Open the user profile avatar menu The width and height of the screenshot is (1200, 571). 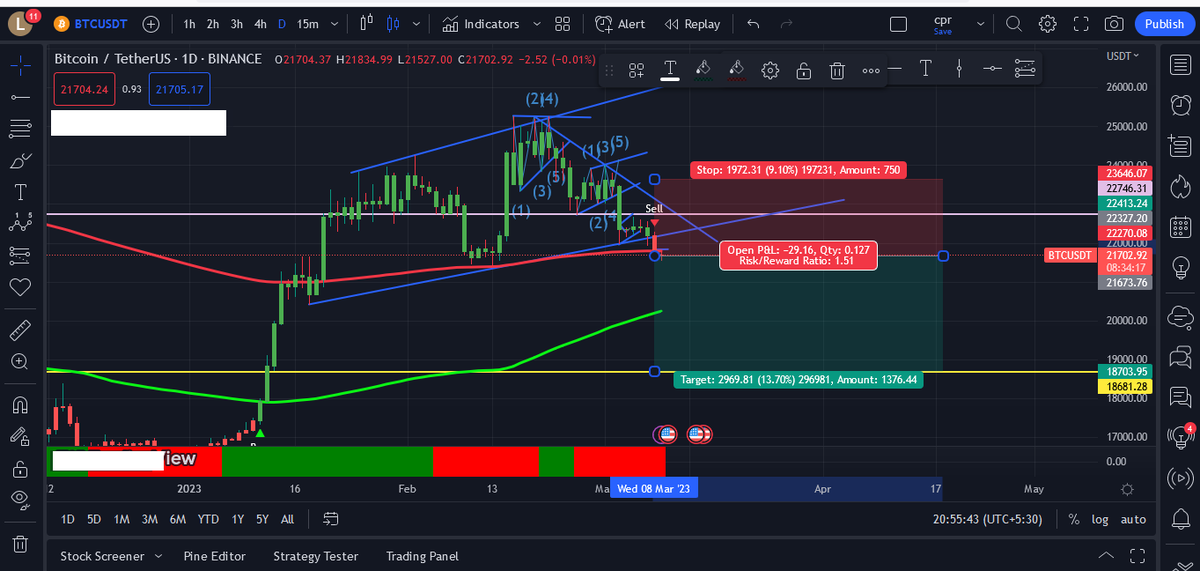(22, 23)
